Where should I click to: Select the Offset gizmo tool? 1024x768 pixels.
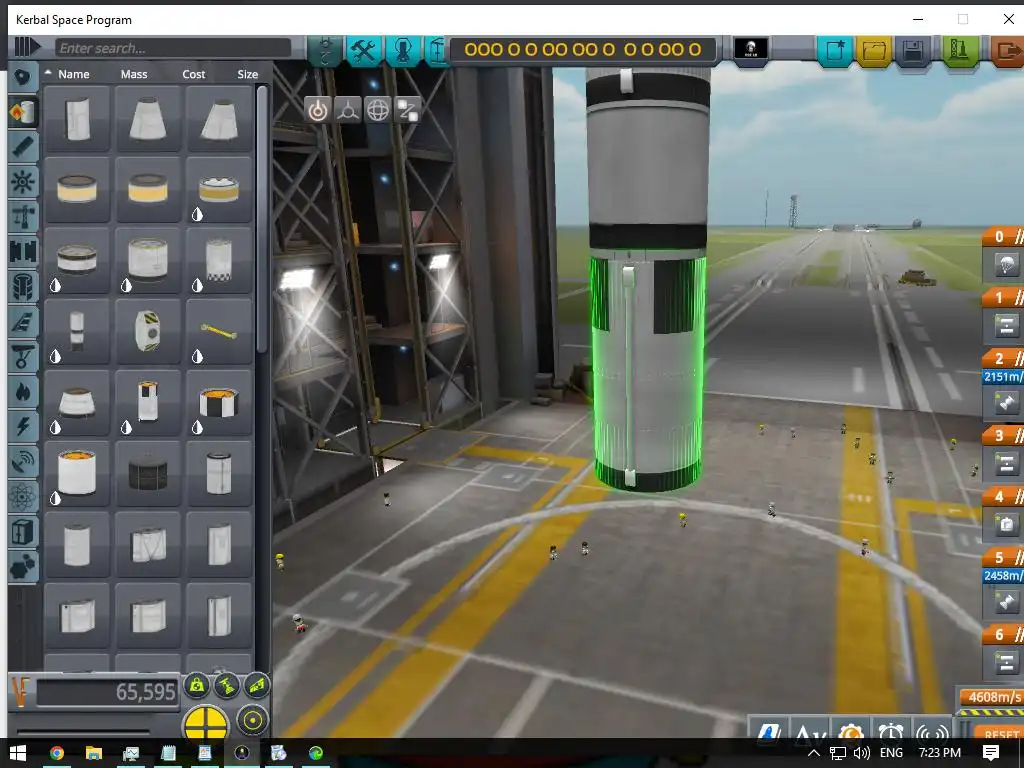click(347, 110)
